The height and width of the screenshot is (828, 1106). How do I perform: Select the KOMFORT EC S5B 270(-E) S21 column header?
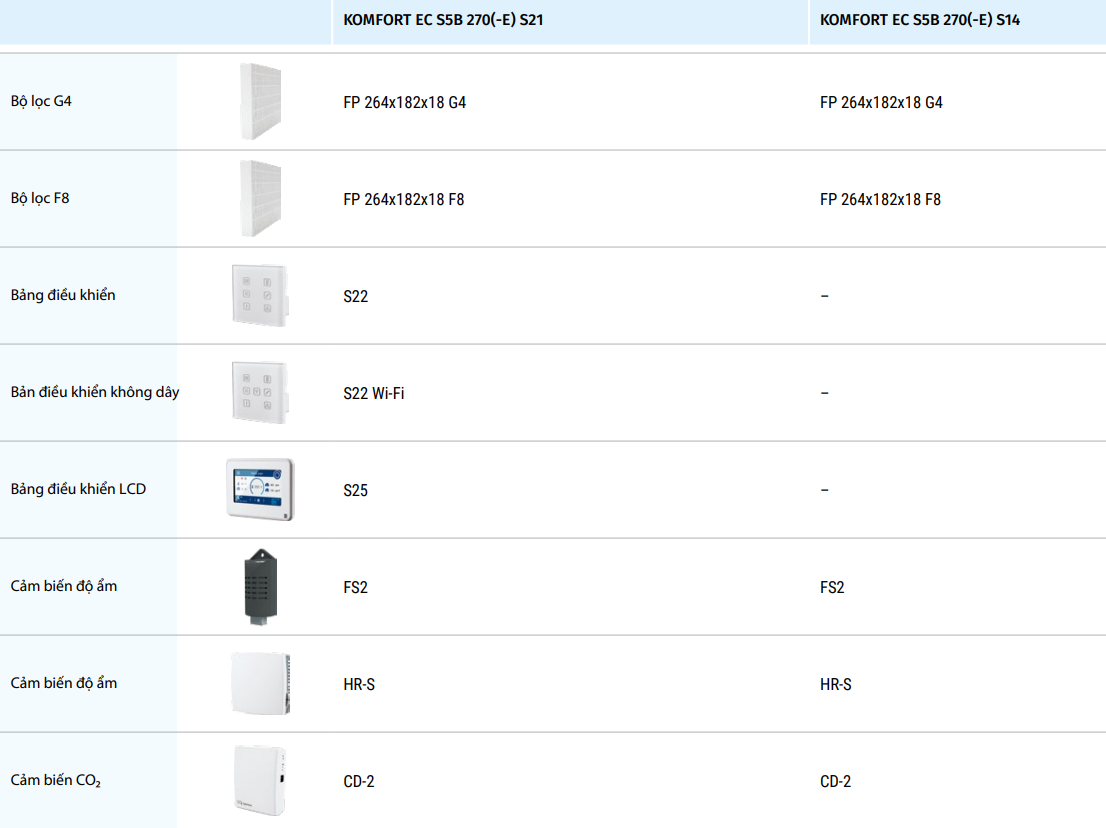tap(443, 20)
